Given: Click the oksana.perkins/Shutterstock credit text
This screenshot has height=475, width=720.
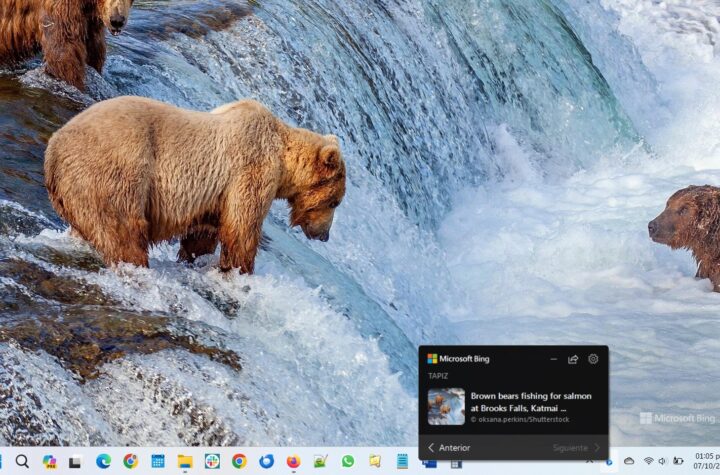Looking at the screenshot, I should coord(520,419).
